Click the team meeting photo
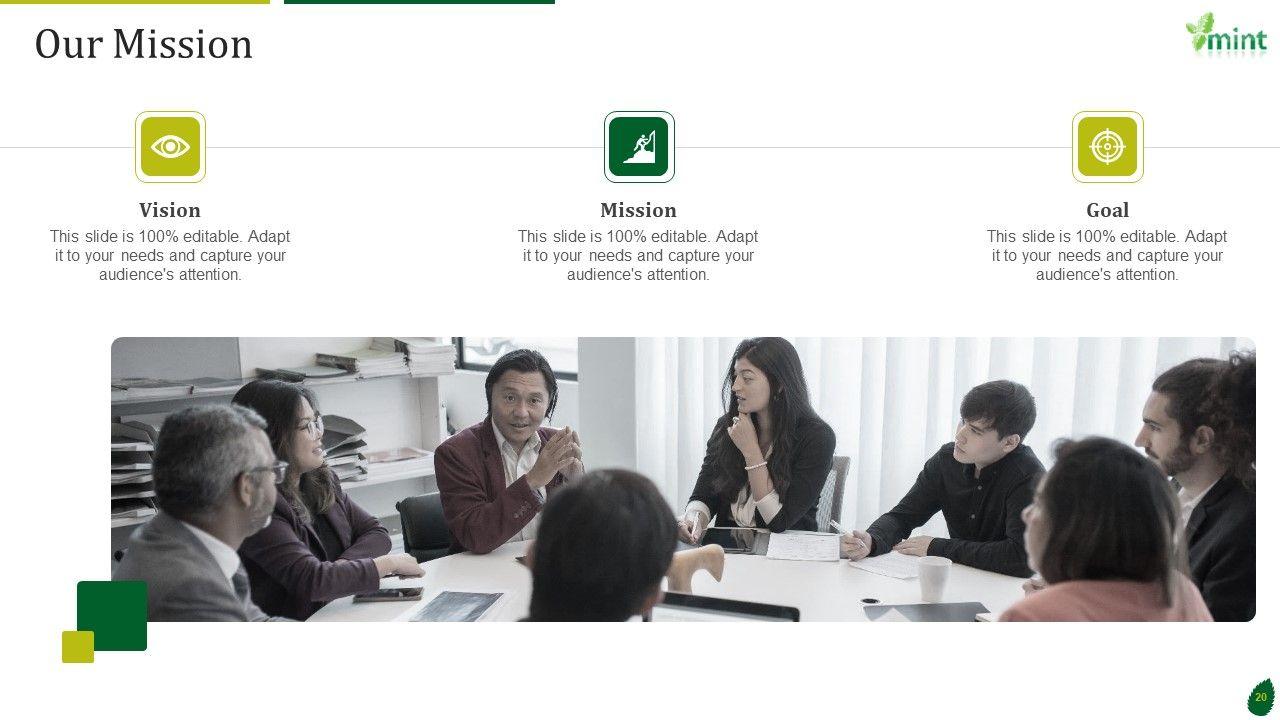The height and width of the screenshot is (720, 1280). [683, 479]
